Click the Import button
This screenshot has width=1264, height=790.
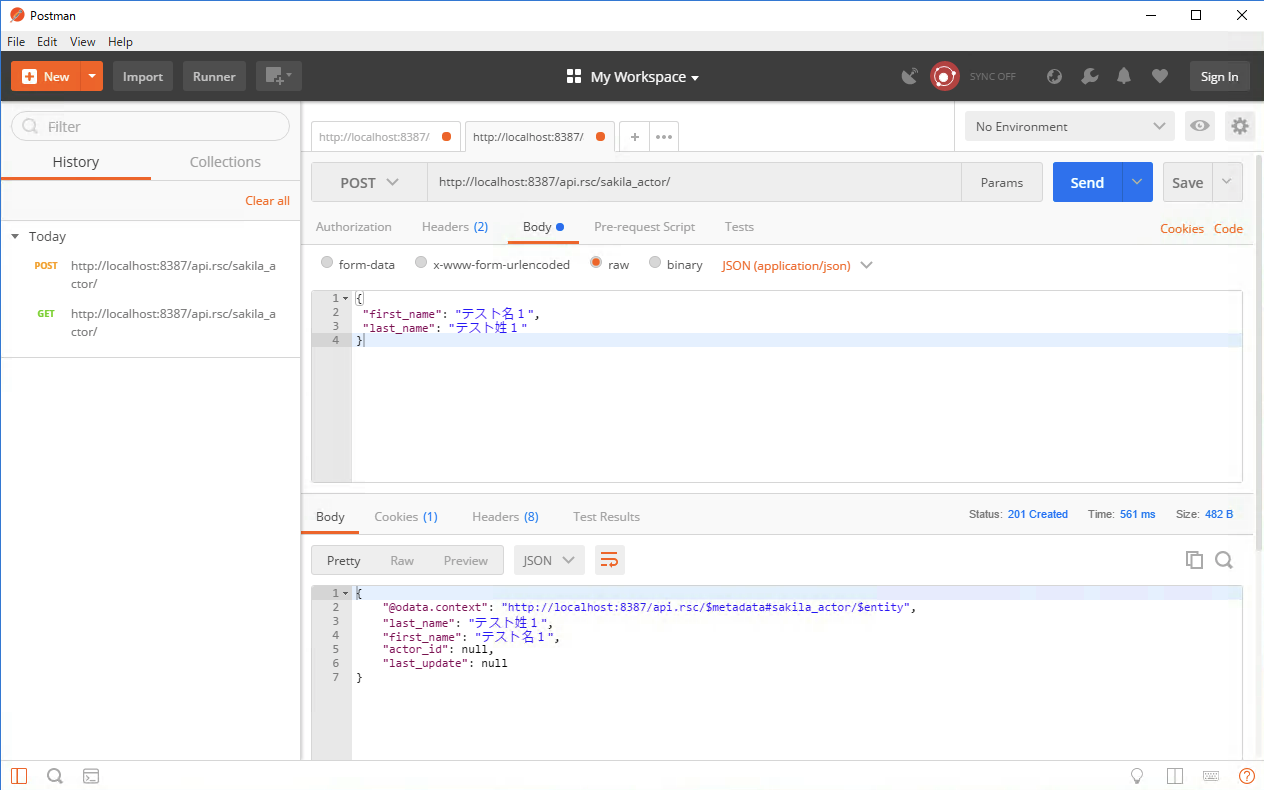[143, 76]
